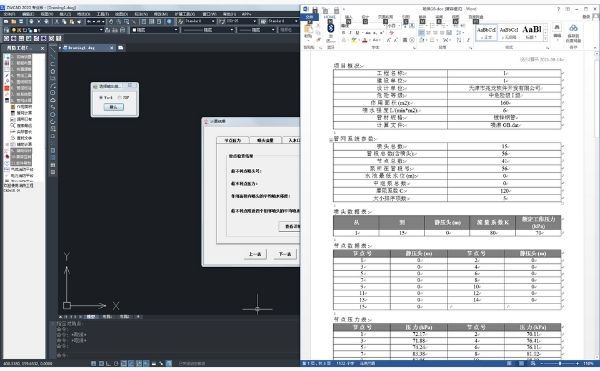This screenshot has height=371, width=600.
Task: Click the New drawing icon in ZWCAD toolbar
Action: [x=7, y=21]
